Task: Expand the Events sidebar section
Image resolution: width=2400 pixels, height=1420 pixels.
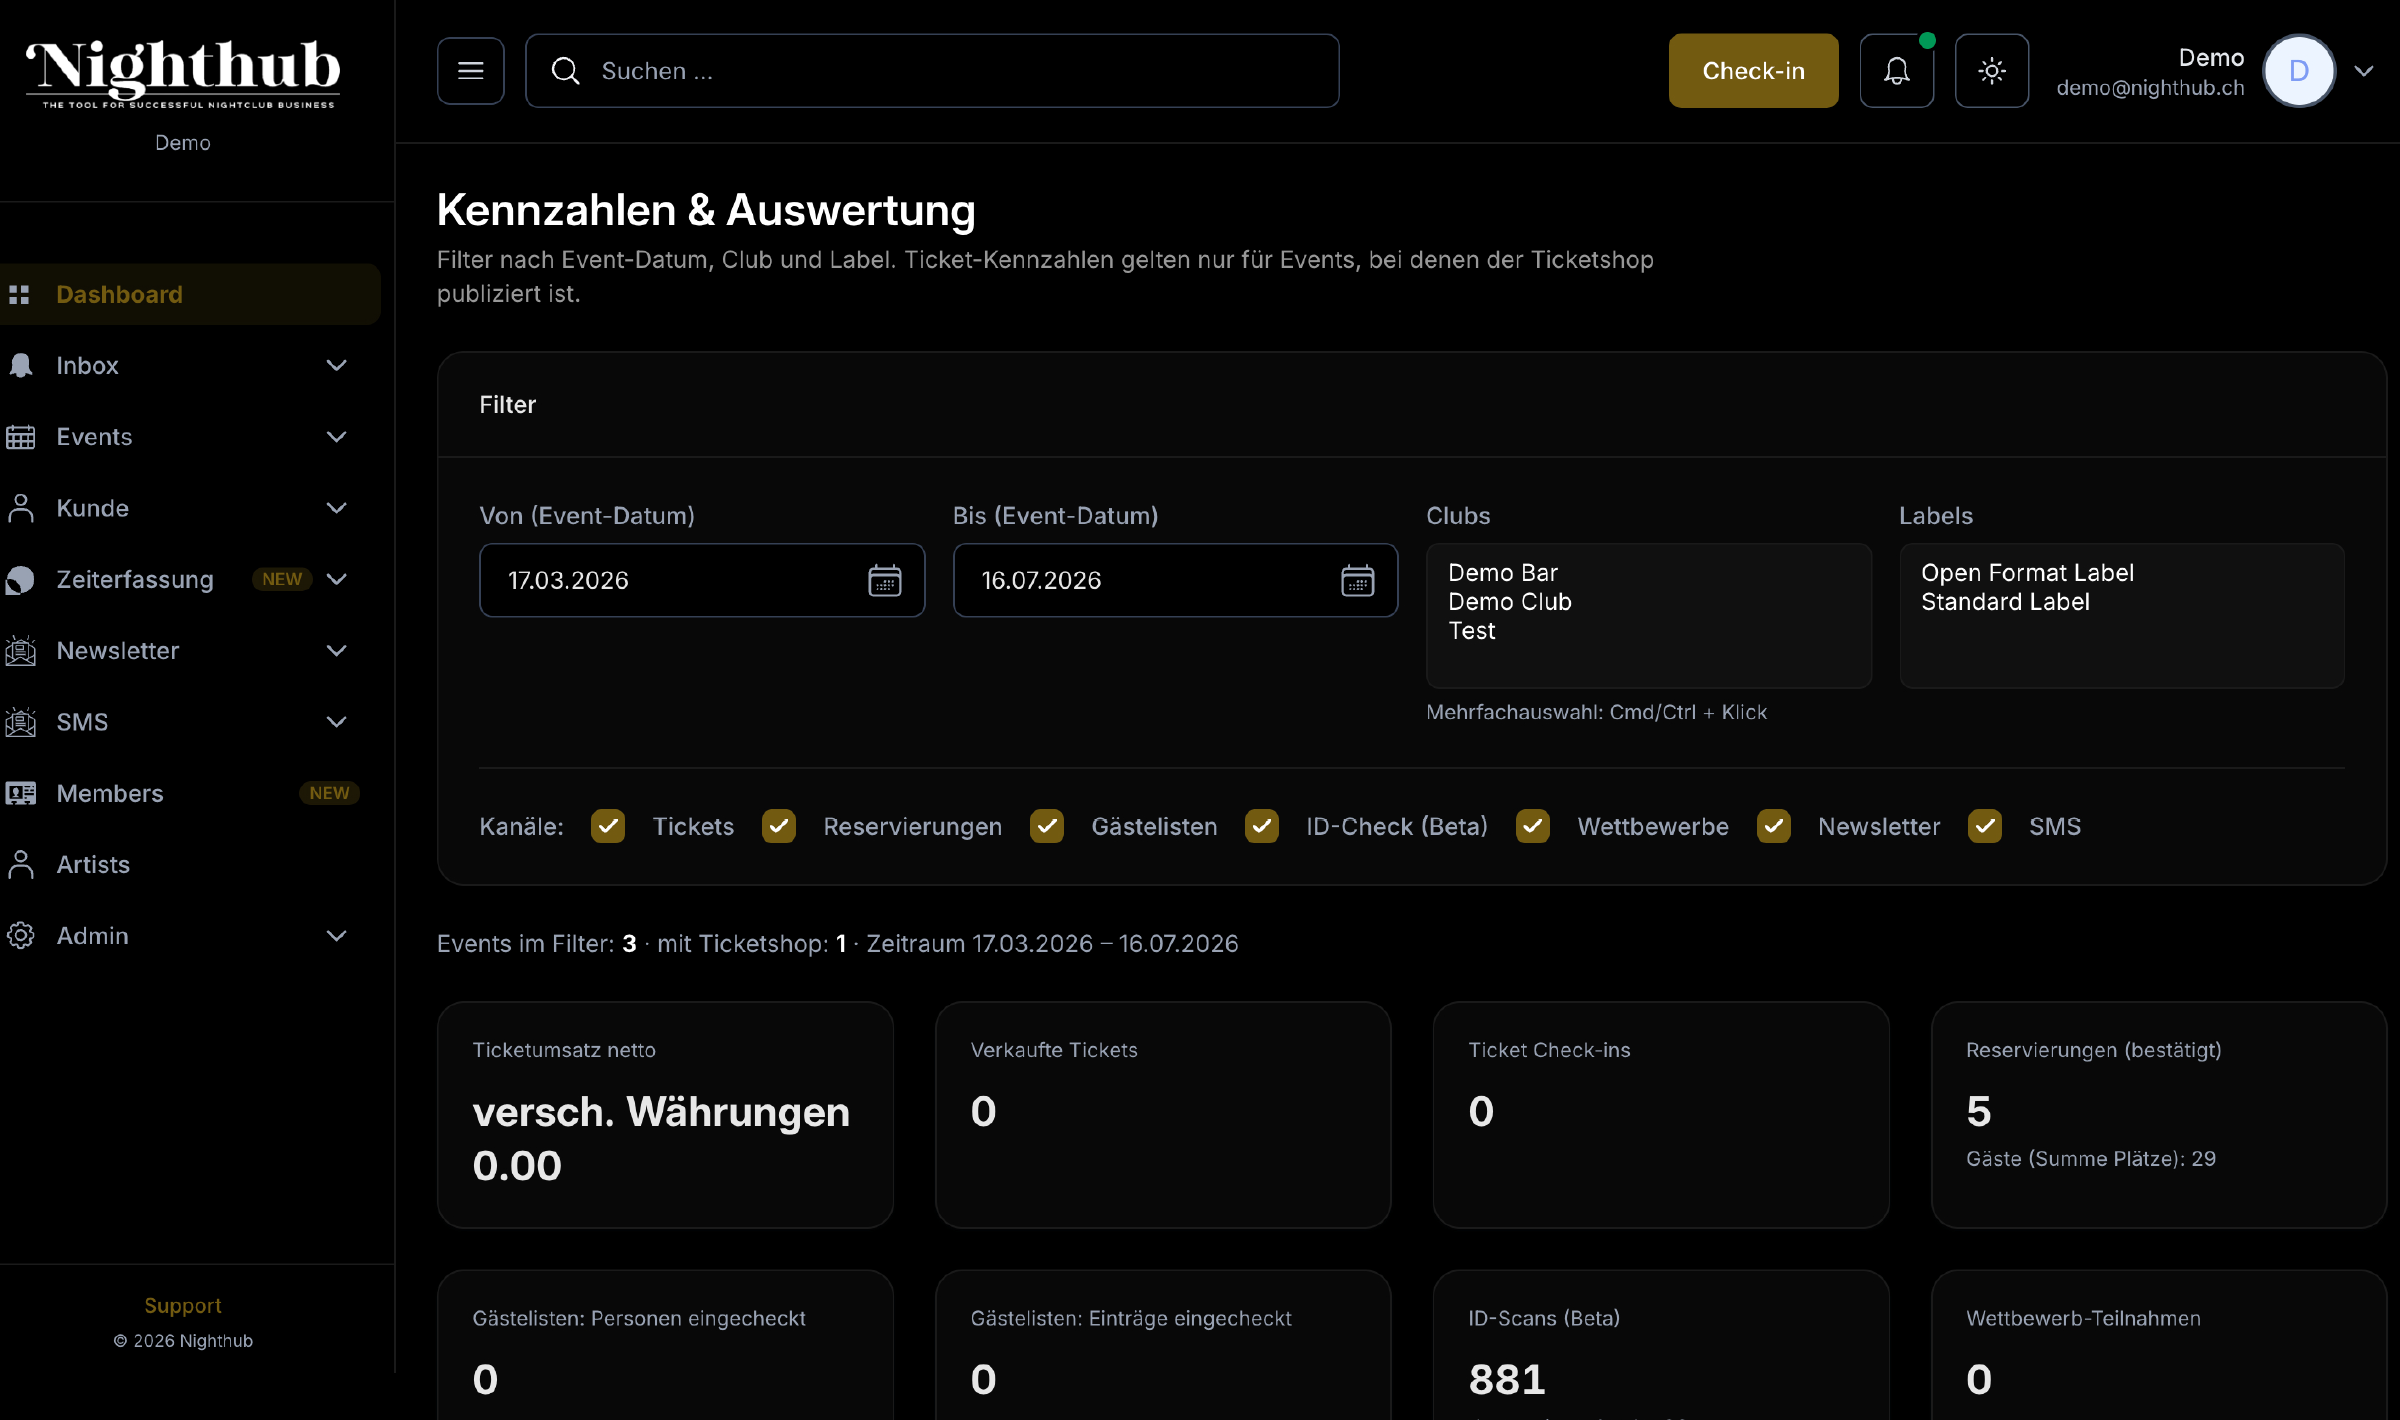Action: (336, 436)
